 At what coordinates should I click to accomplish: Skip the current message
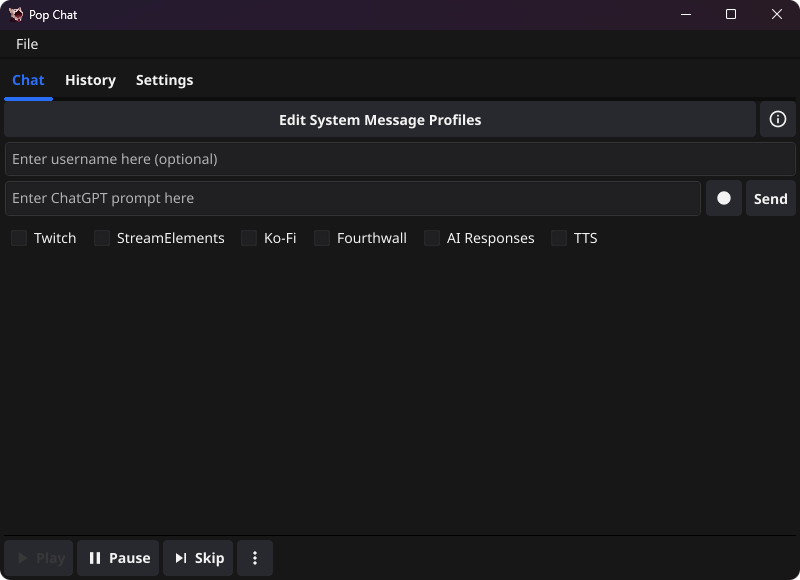[x=197, y=558]
